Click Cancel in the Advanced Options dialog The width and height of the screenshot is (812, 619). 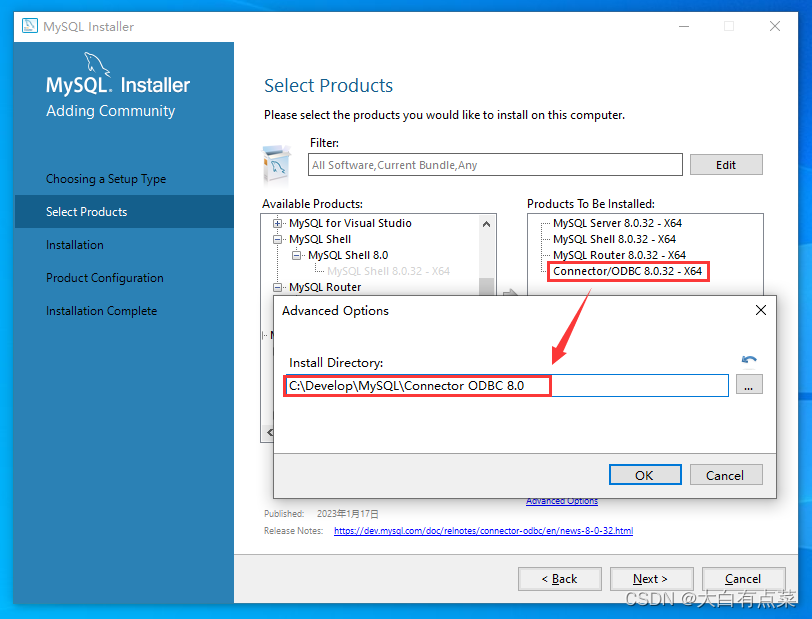point(726,475)
